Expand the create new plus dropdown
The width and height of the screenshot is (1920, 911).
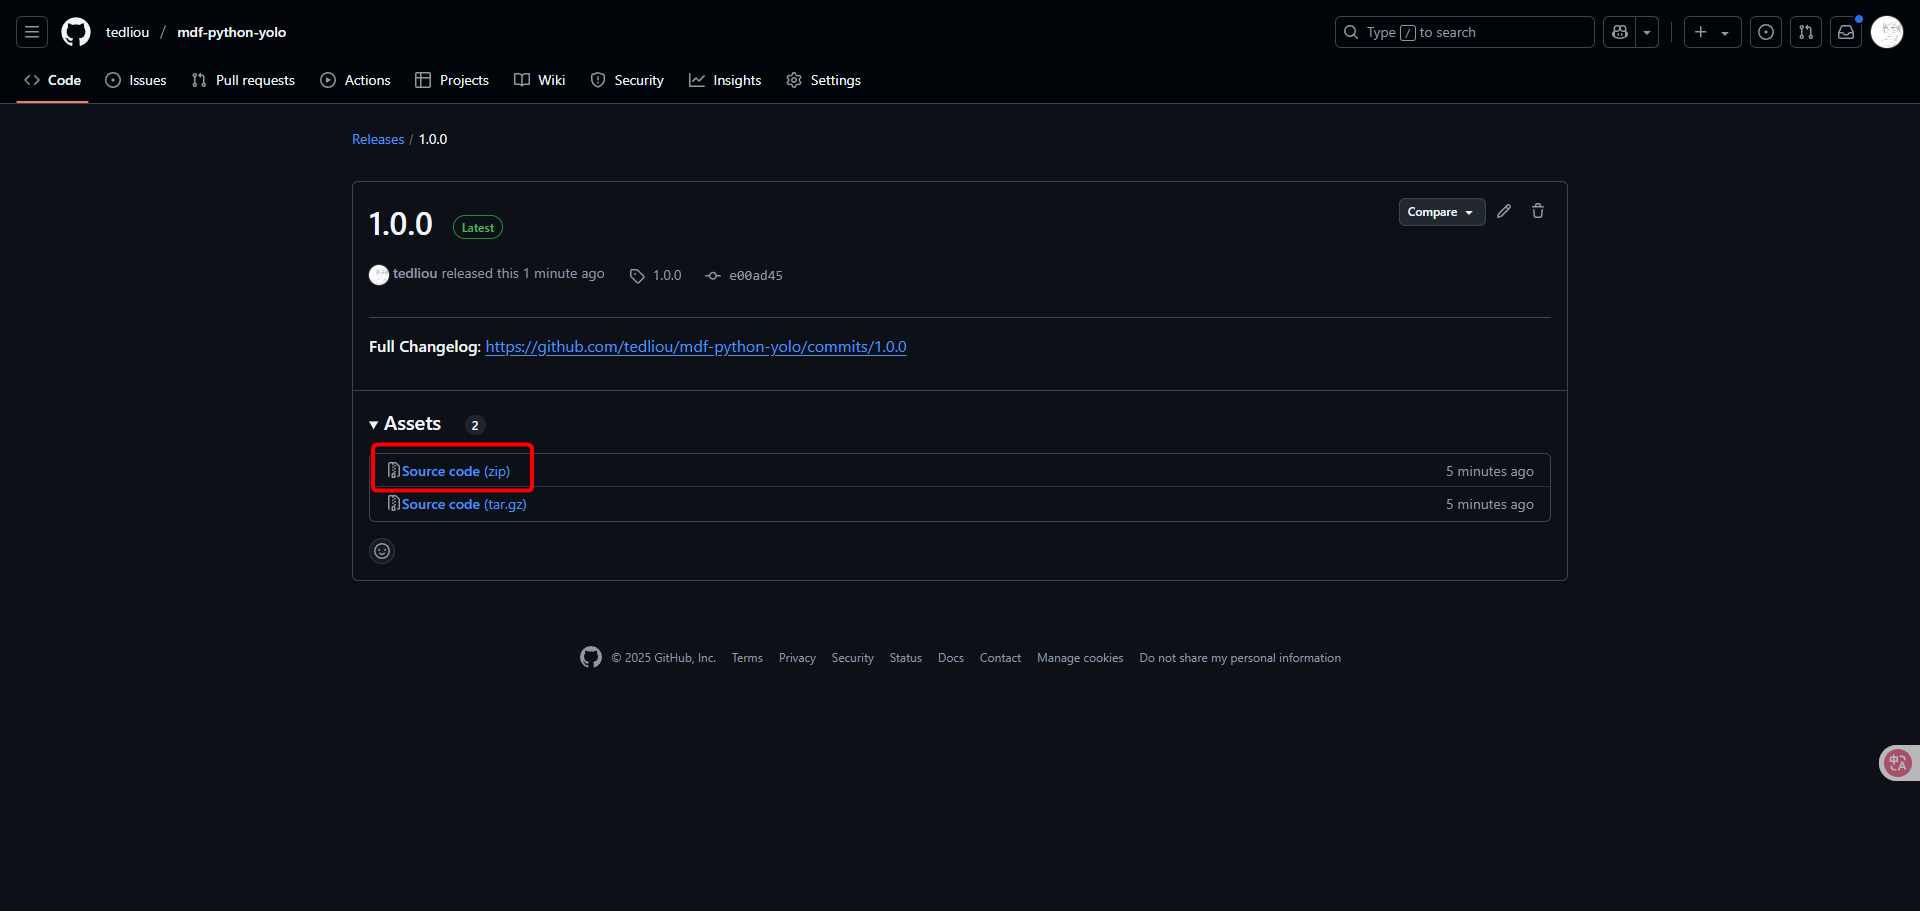point(1712,32)
